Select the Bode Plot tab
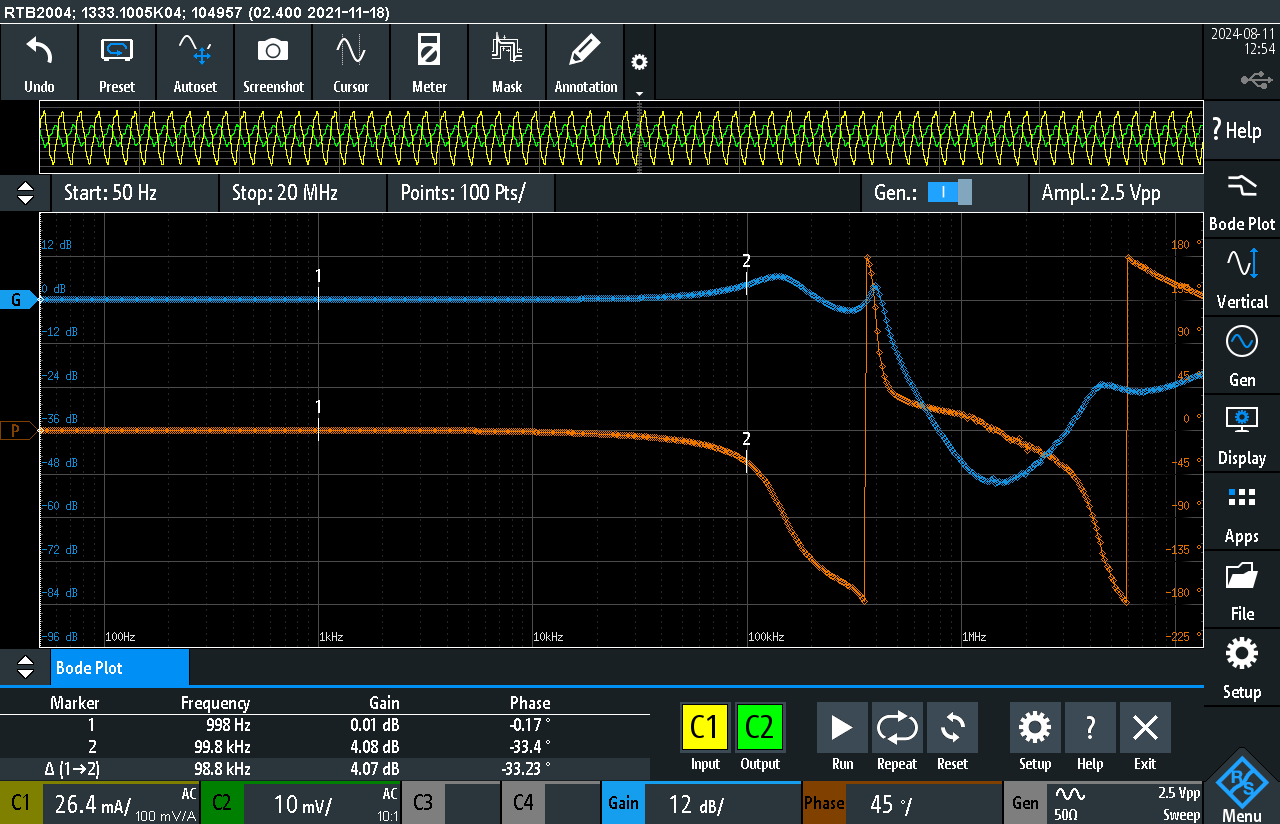Image resolution: width=1280 pixels, height=824 pixels. pos(119,667)
